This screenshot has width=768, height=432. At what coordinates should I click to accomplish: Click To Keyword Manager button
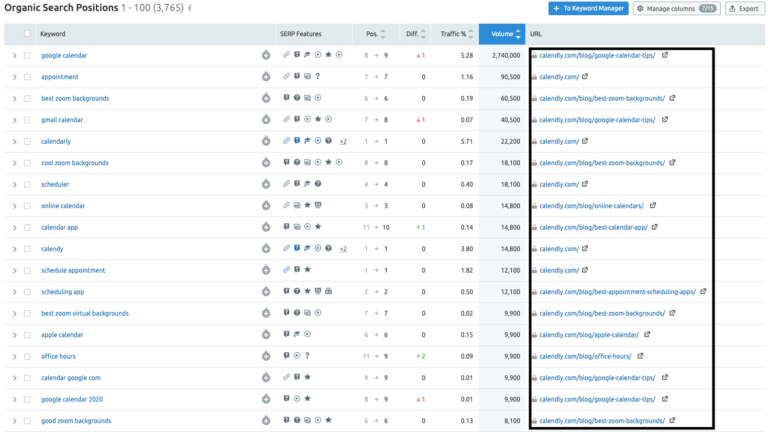coord(588,8)
